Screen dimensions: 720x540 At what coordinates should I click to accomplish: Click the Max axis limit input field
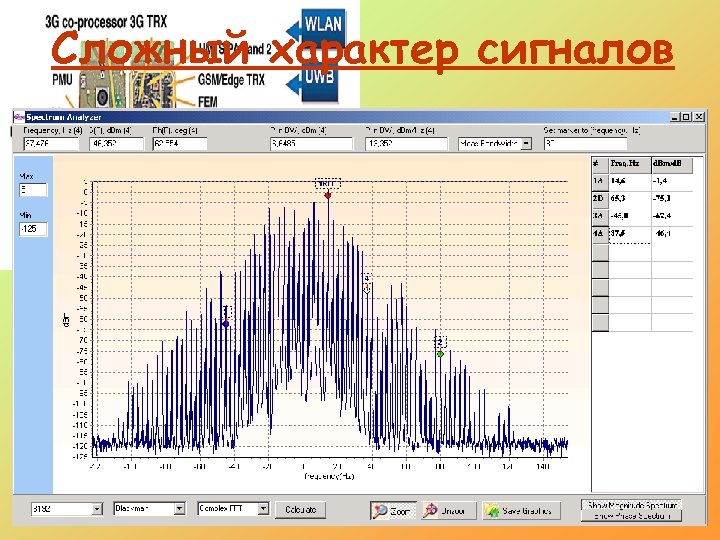pos(33,190)
